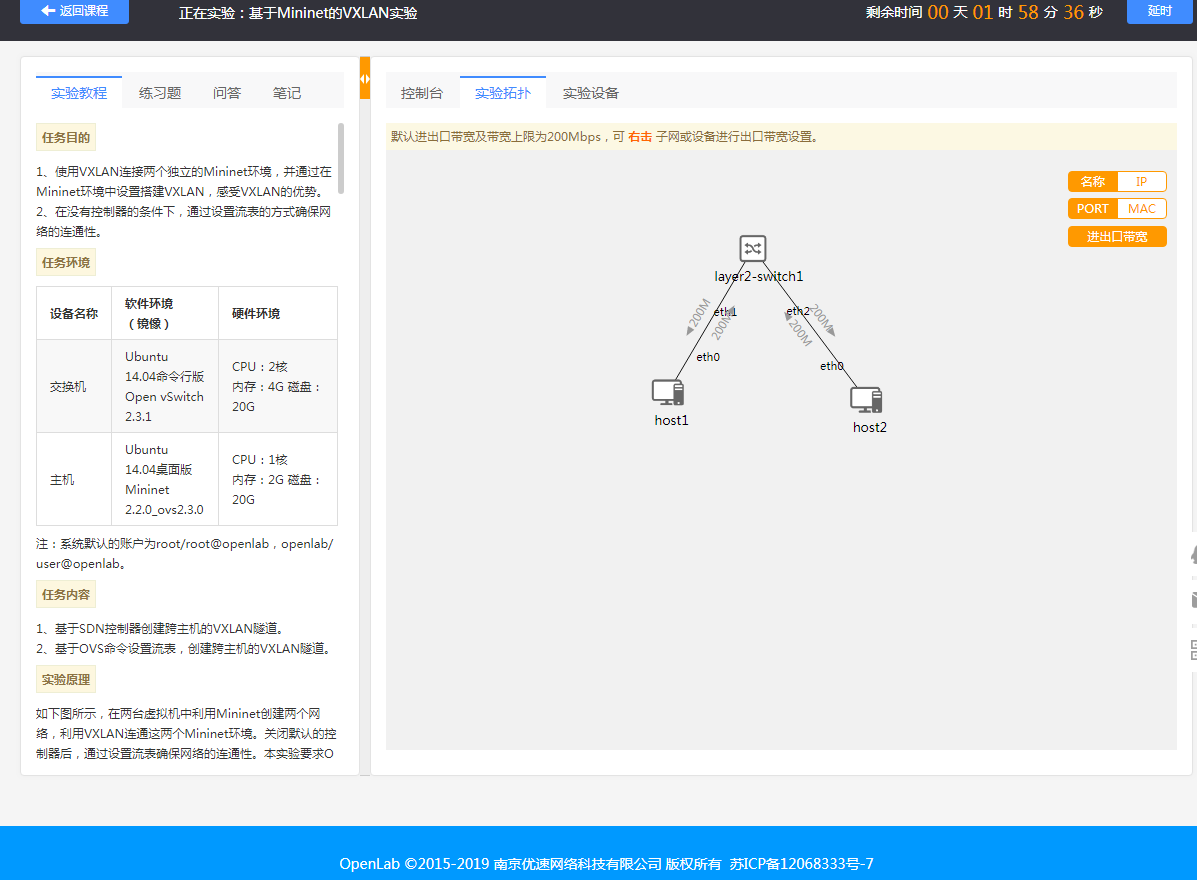Click the host1 name label
The height and width of the screenshot is (880, 1197).
click(671, 421)
